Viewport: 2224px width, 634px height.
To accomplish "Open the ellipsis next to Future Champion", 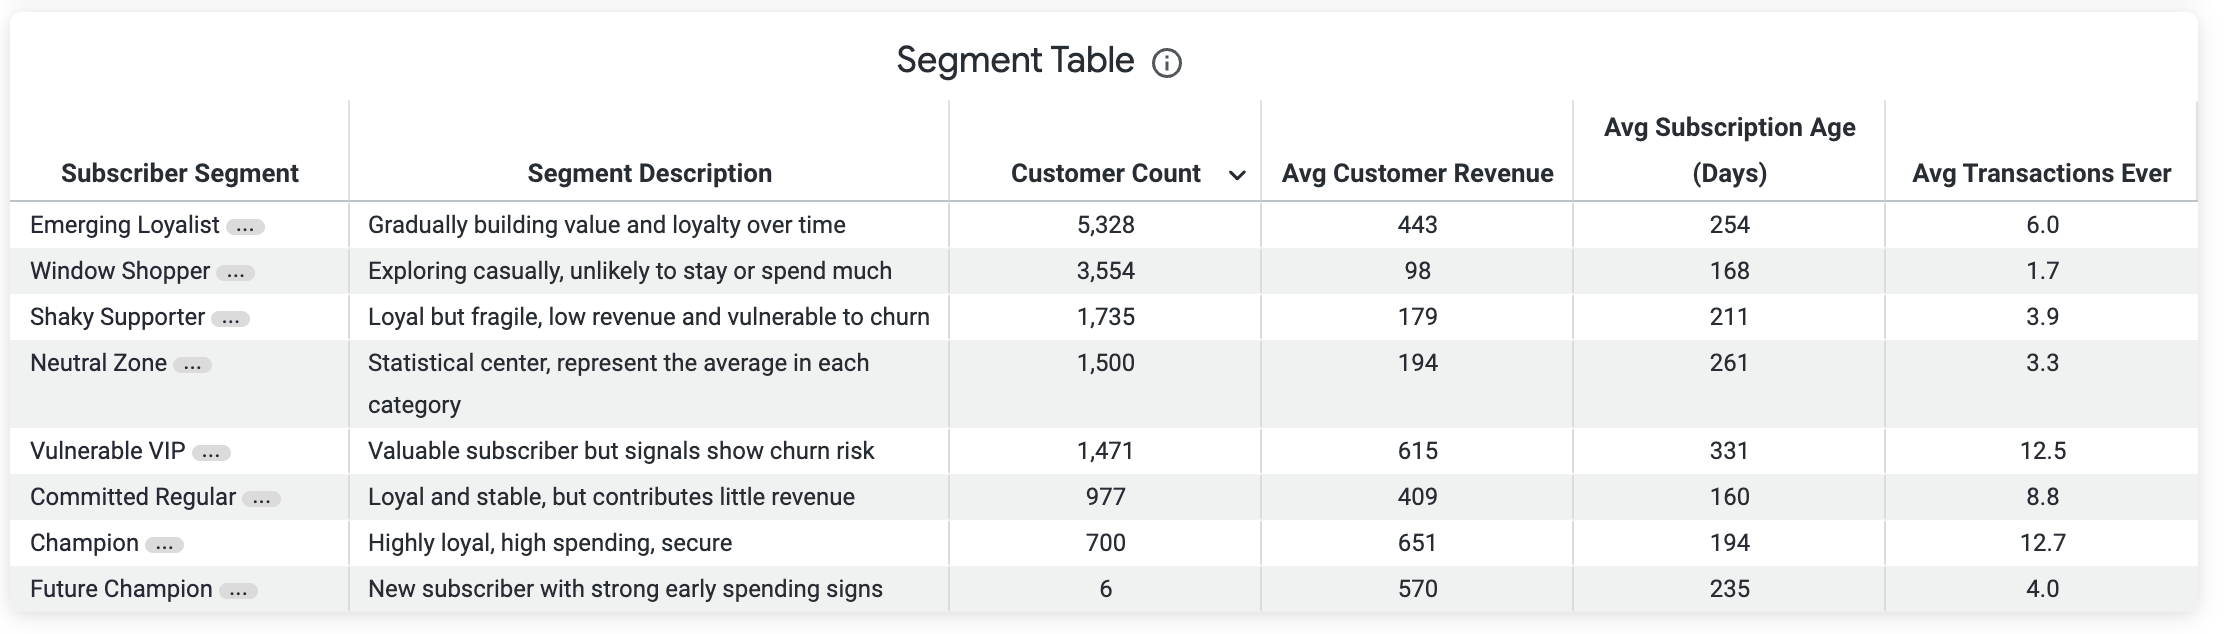I will click(x=238, y=591).
